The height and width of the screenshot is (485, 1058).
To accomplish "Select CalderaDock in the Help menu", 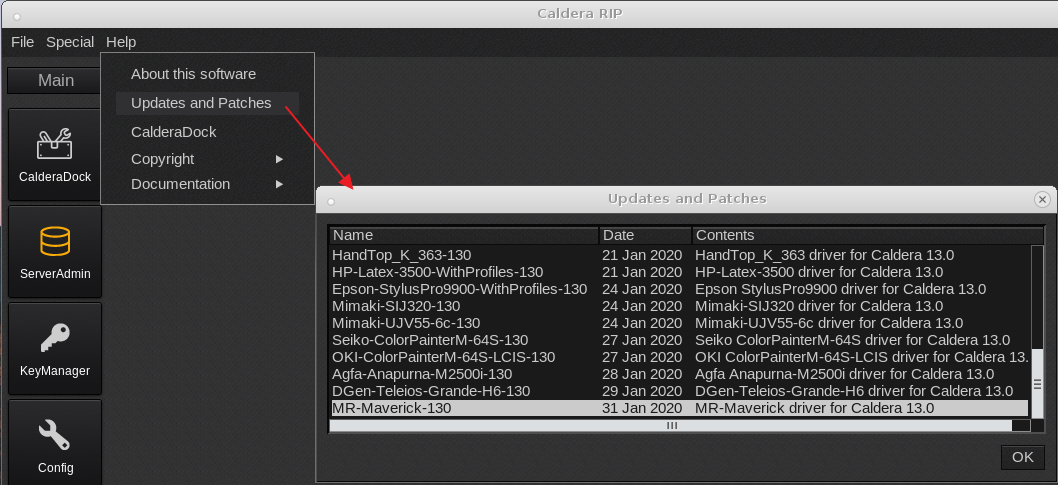I will coord(173,132).
